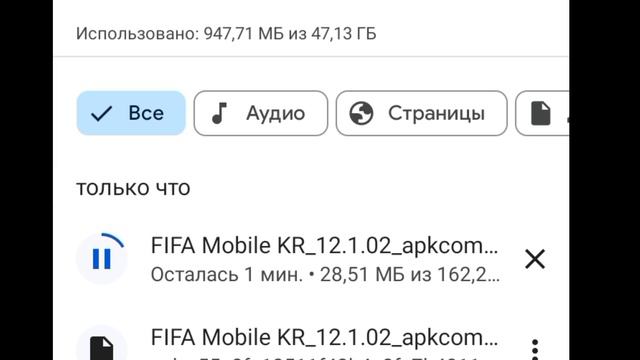Tap the Аудио chip label text
640x360 pixels.
pyautogui.click(x=276, y=113)
